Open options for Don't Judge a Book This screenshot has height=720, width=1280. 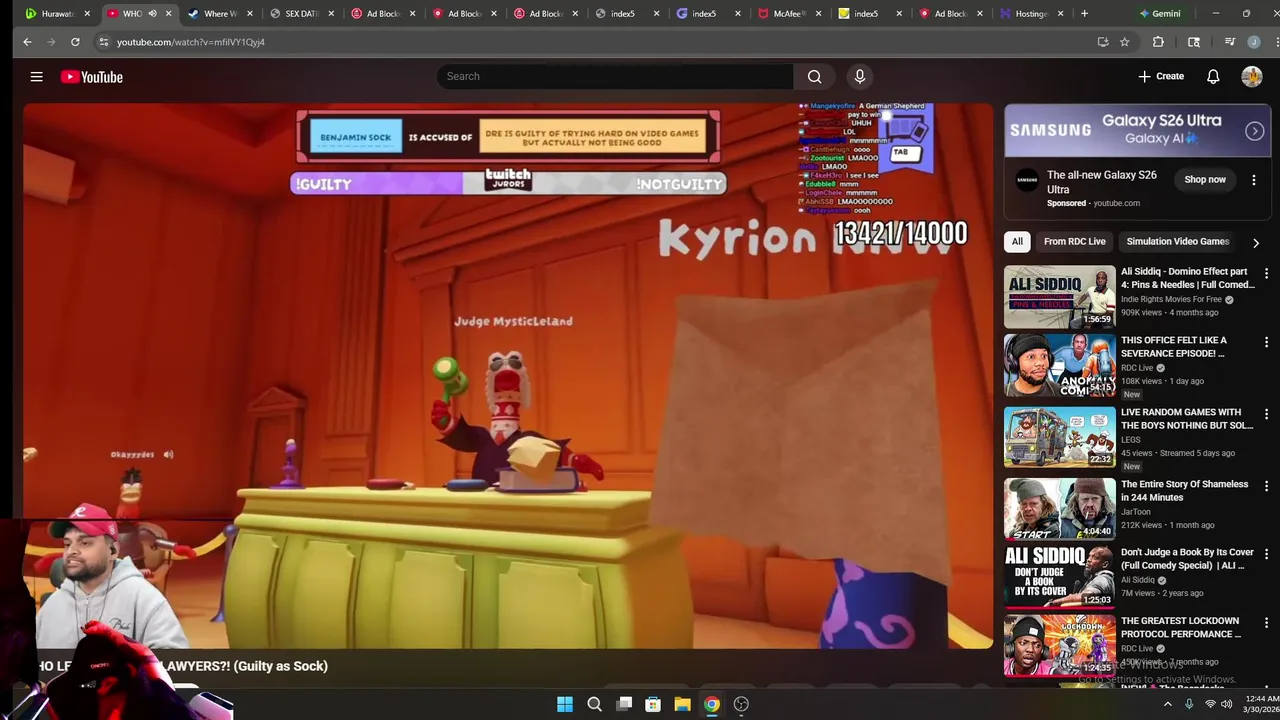(x=1266, y=554)
